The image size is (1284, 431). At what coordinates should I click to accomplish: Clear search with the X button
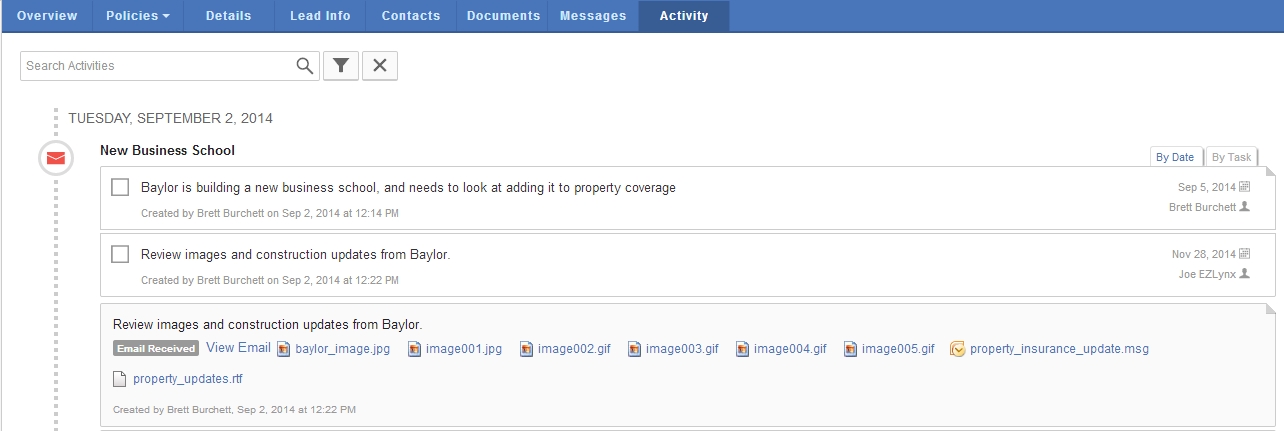tap(380, 66)
